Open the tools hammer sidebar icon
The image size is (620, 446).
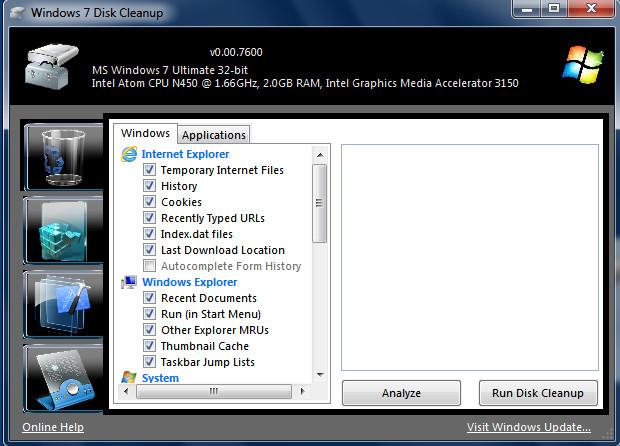point(63,304)
